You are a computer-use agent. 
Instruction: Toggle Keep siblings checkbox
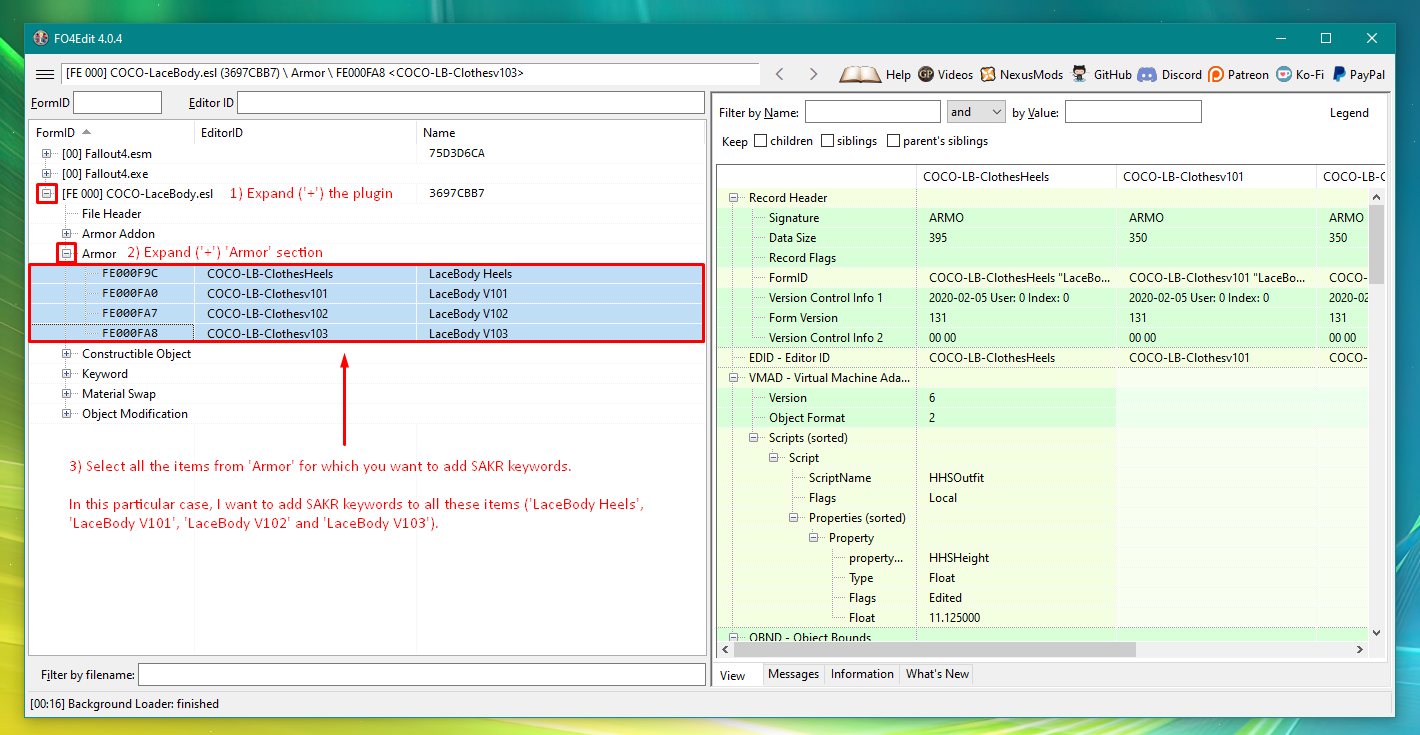827,141
